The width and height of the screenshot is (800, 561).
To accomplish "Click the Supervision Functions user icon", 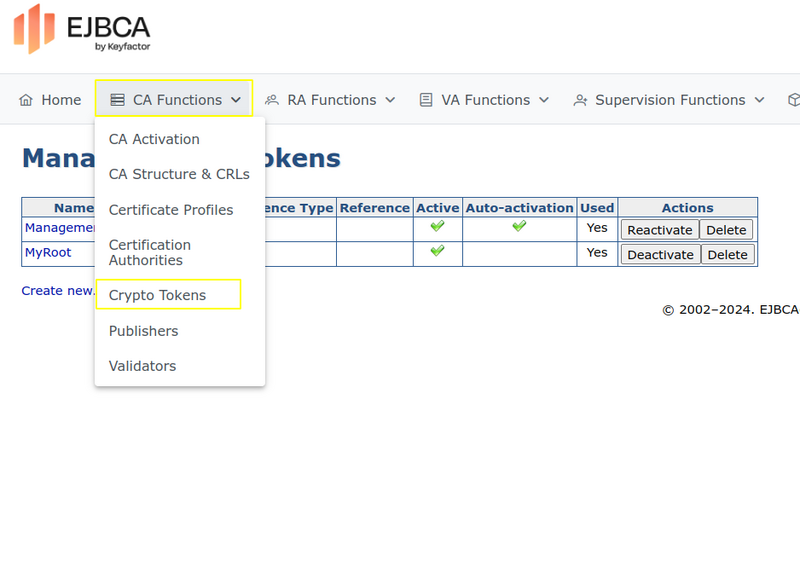I will pos(580,100).
